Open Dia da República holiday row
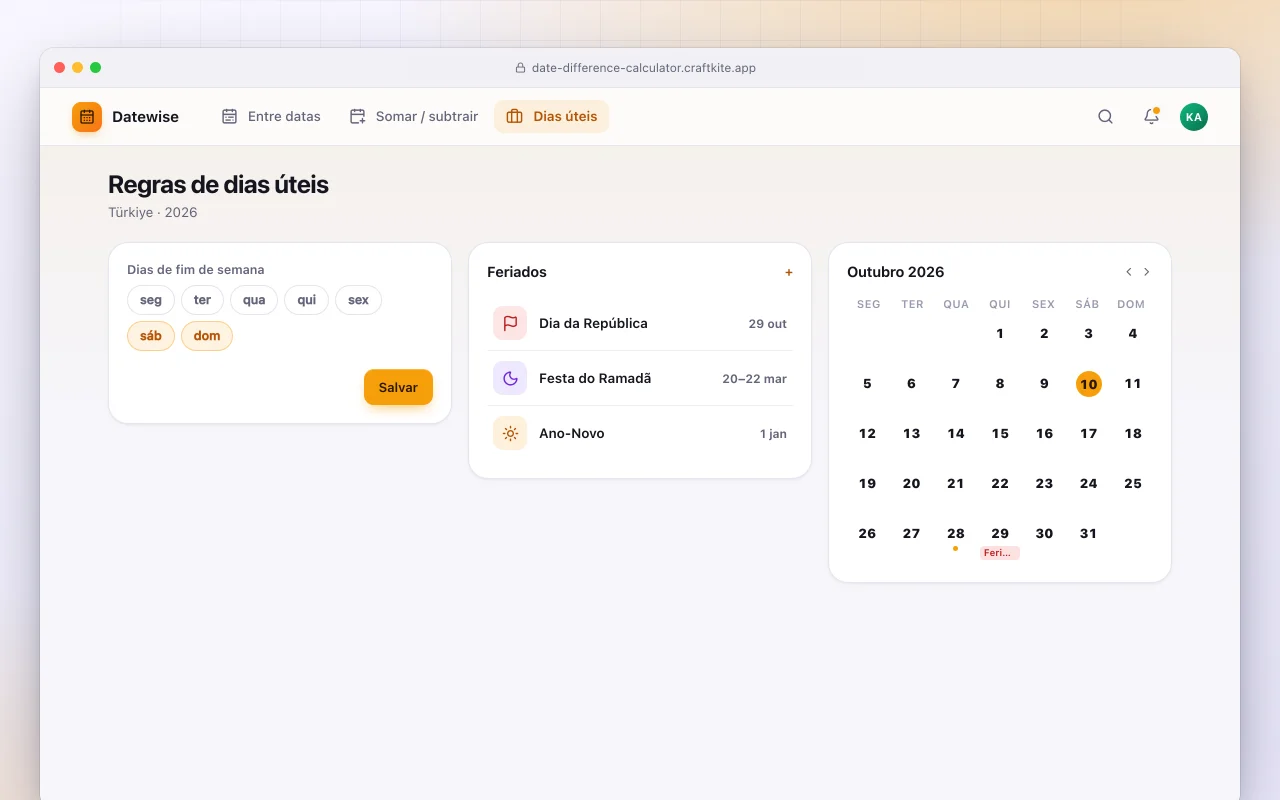Image resolution: width=1280 pixels, height=800 pixels. [x=640, y=323]
